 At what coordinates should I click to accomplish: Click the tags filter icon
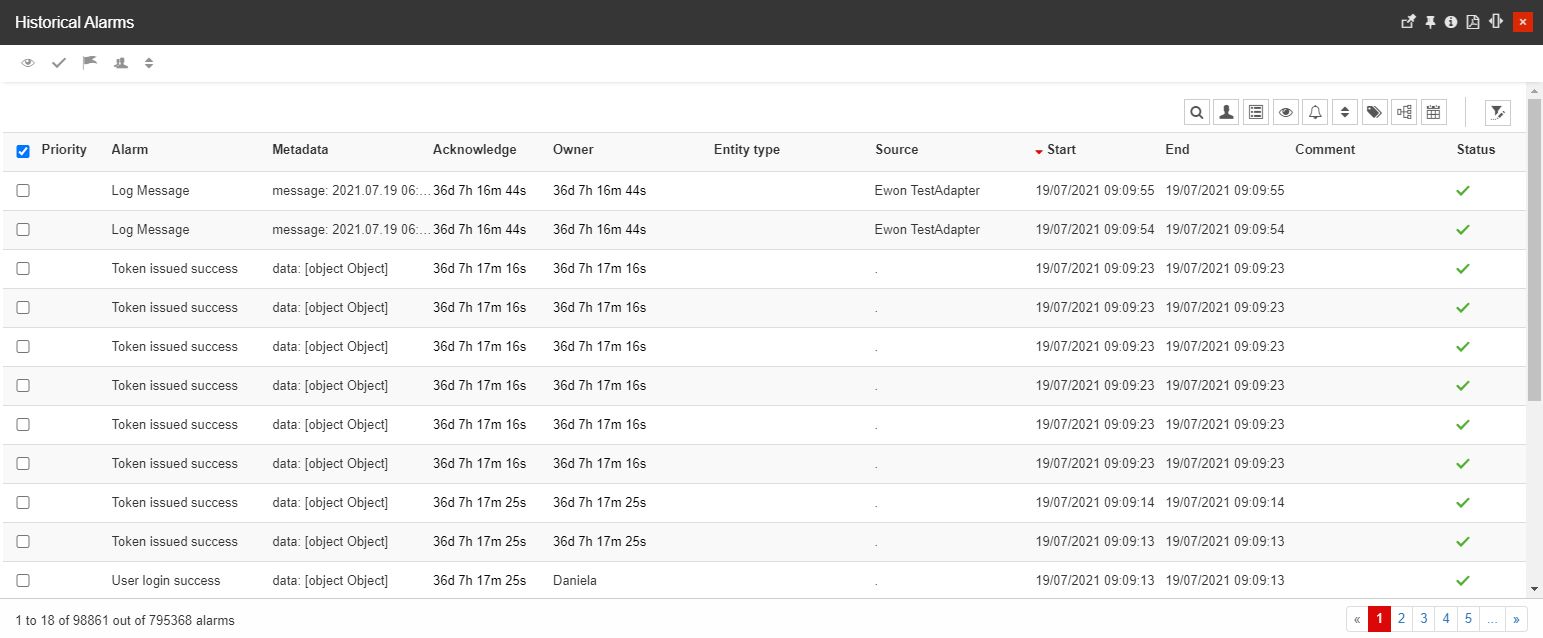1374,113
